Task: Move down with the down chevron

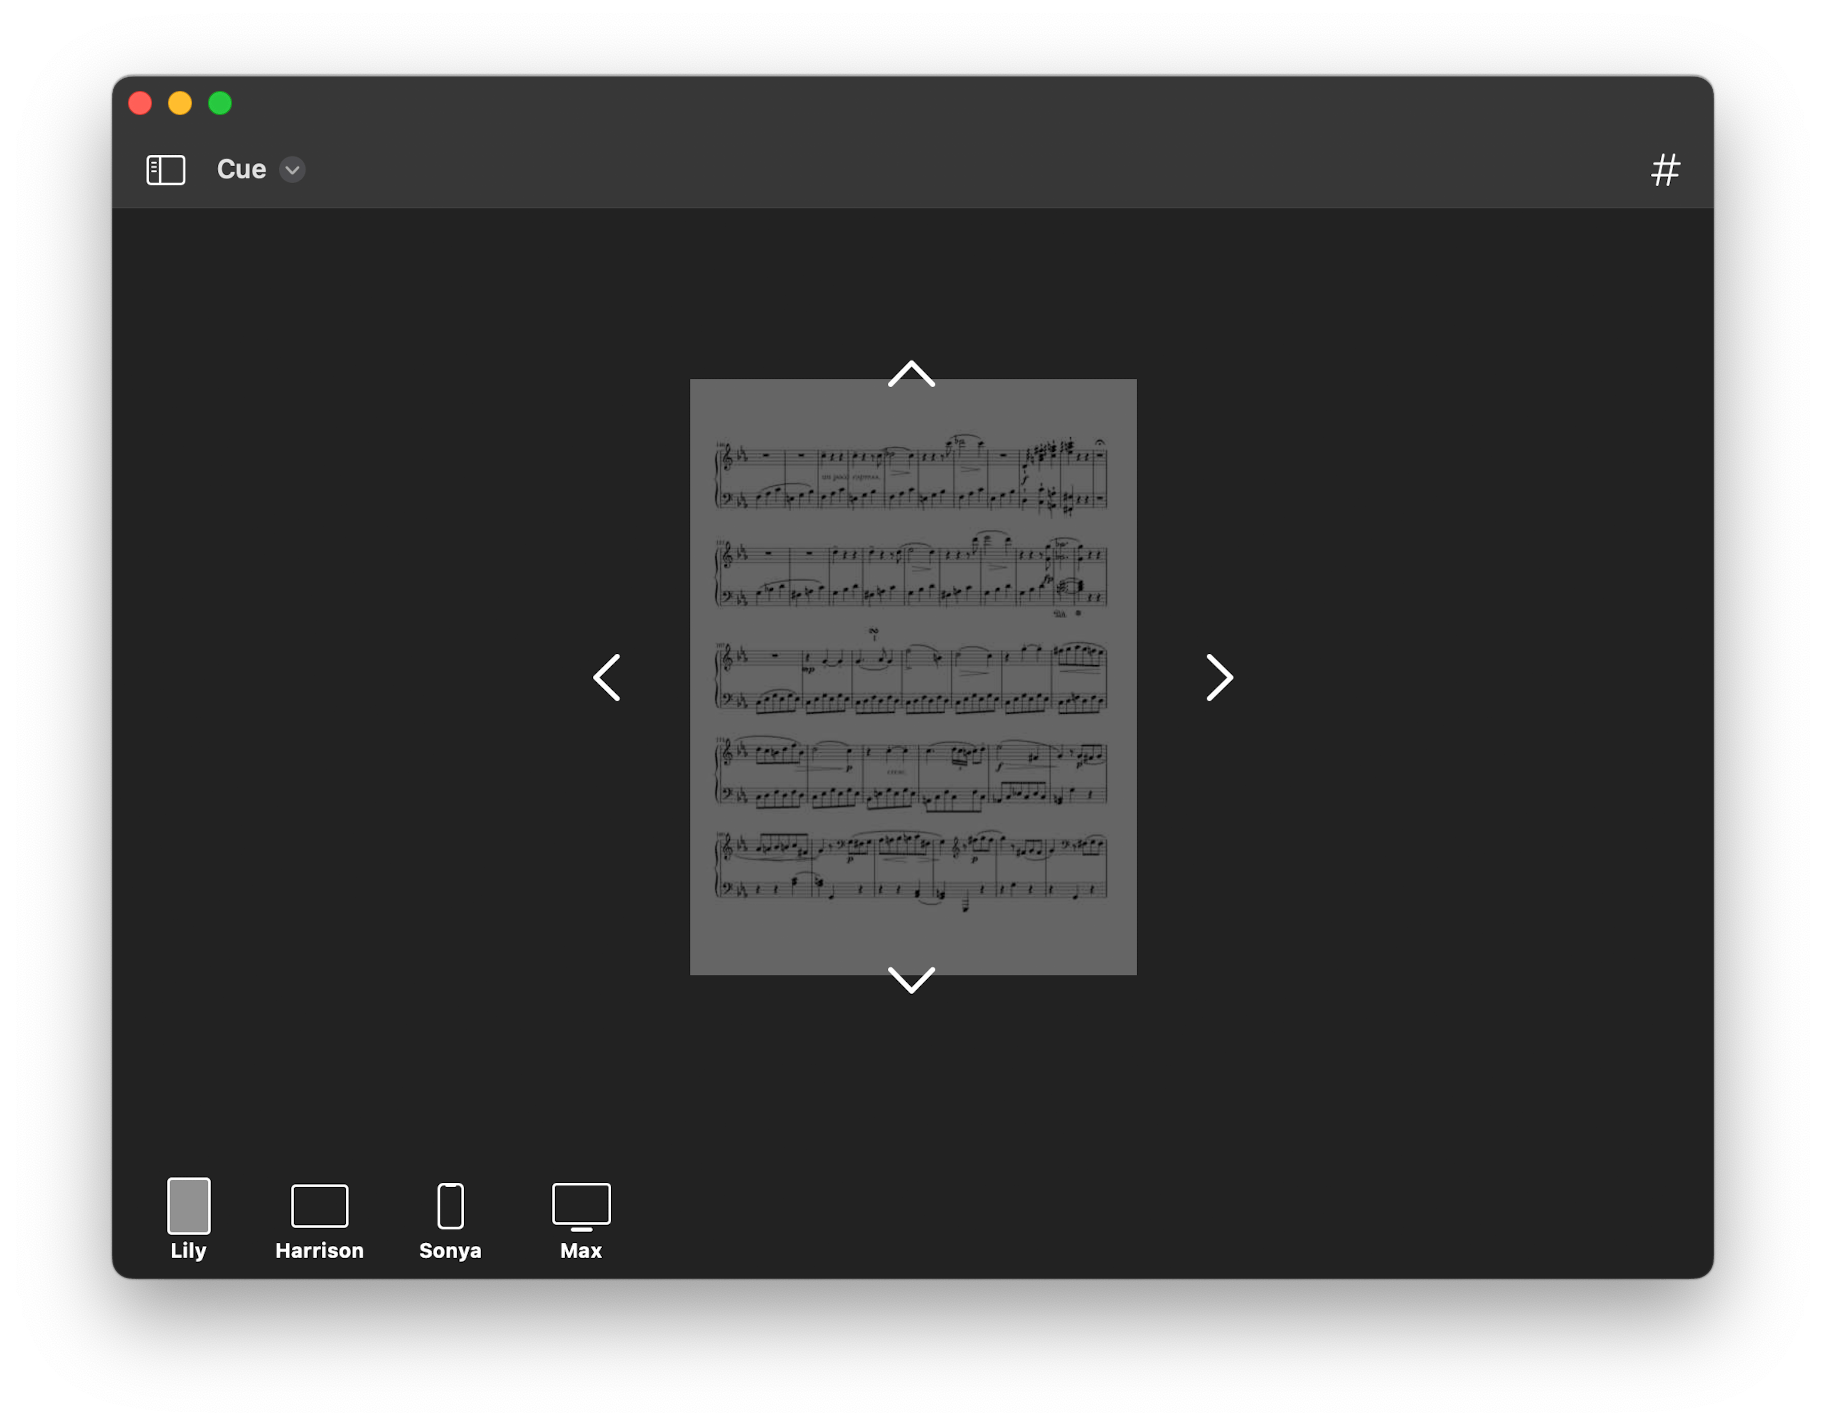Action: [911, 979]
